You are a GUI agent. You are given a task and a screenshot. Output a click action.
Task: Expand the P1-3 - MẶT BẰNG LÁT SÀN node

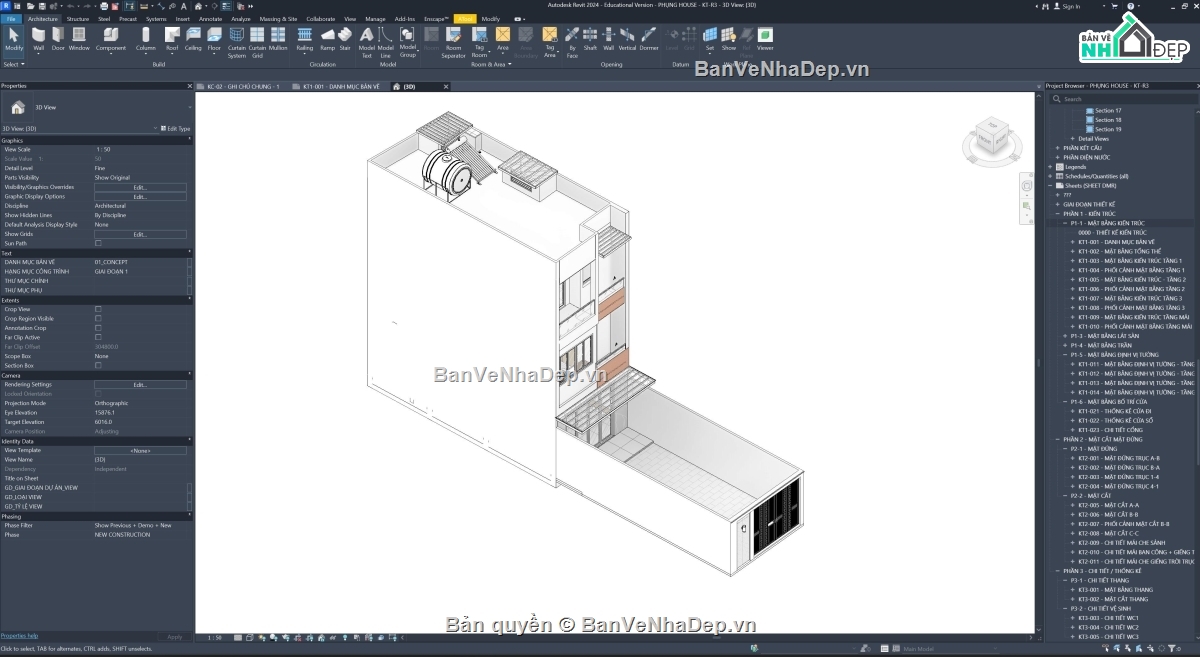pos(1065,336)
